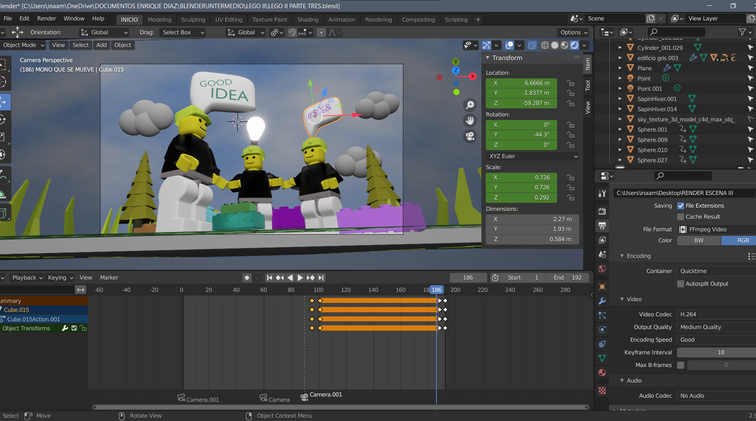This screenshot has height=421, width=756.
Task: Tick the Max B-frames checkbox
Action: (681, 365)
